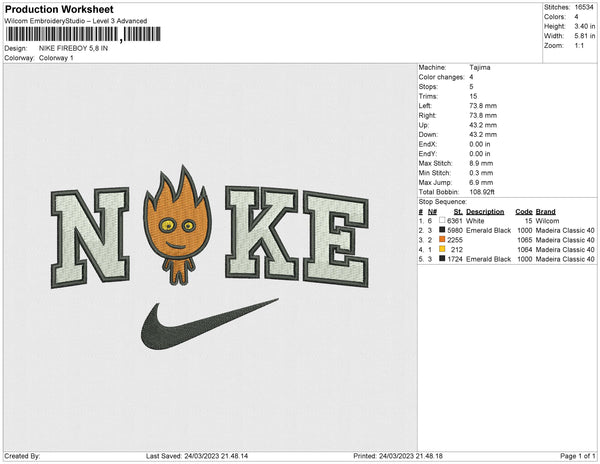The width and height of the screenshot is (600, 464).
Task: Click the 'Last Saved: 24/03/2023 21.48.14' text
Action: [x=197, y=456]
